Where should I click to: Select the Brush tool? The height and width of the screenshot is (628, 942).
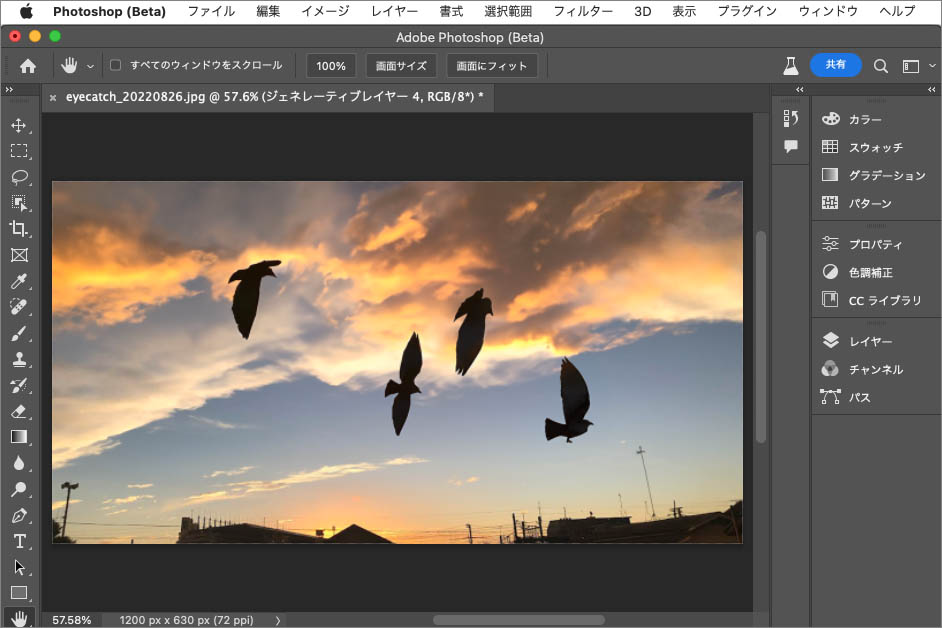pos(19,333)
